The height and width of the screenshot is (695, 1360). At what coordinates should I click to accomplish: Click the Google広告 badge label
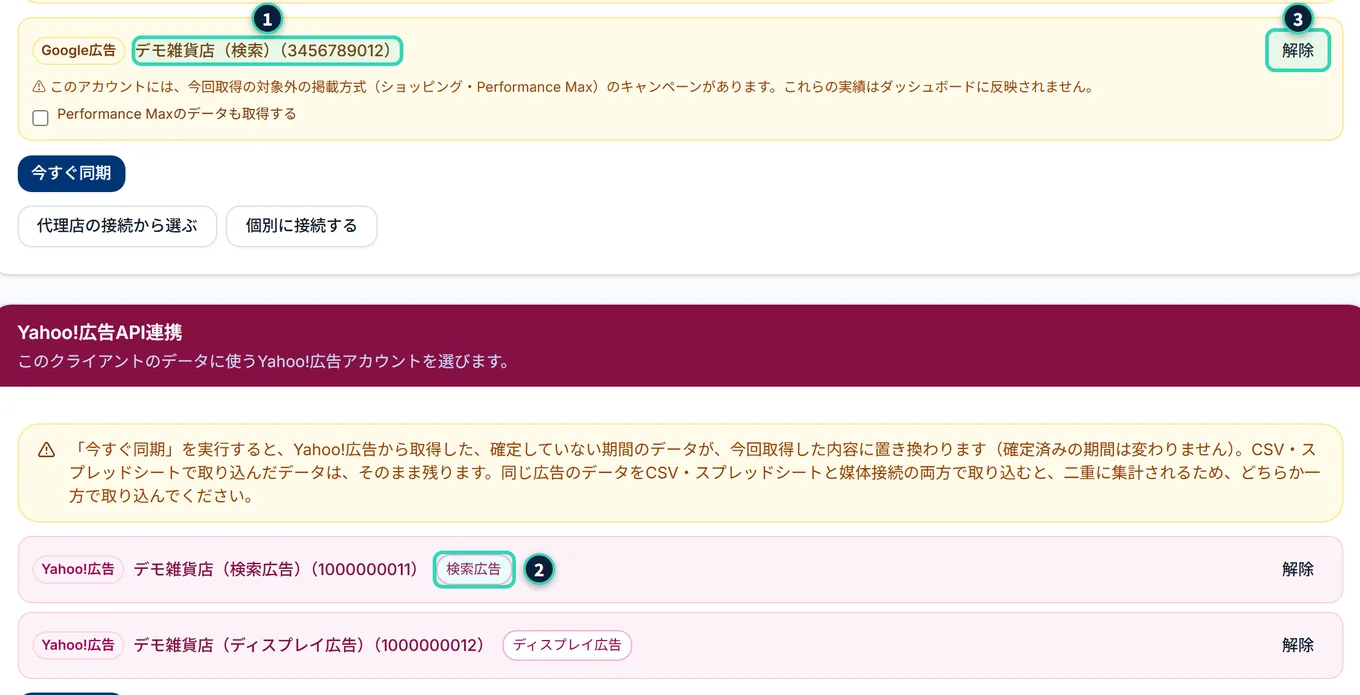79,50
